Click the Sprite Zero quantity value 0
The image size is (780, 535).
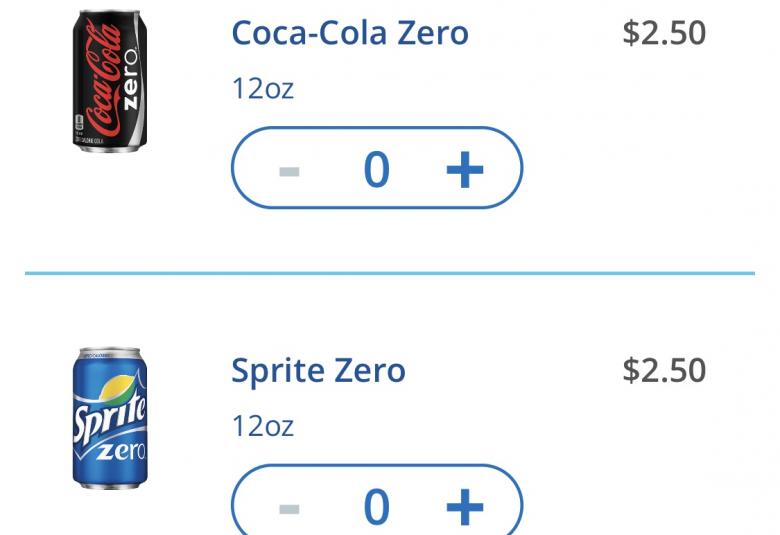pos(377,507)
